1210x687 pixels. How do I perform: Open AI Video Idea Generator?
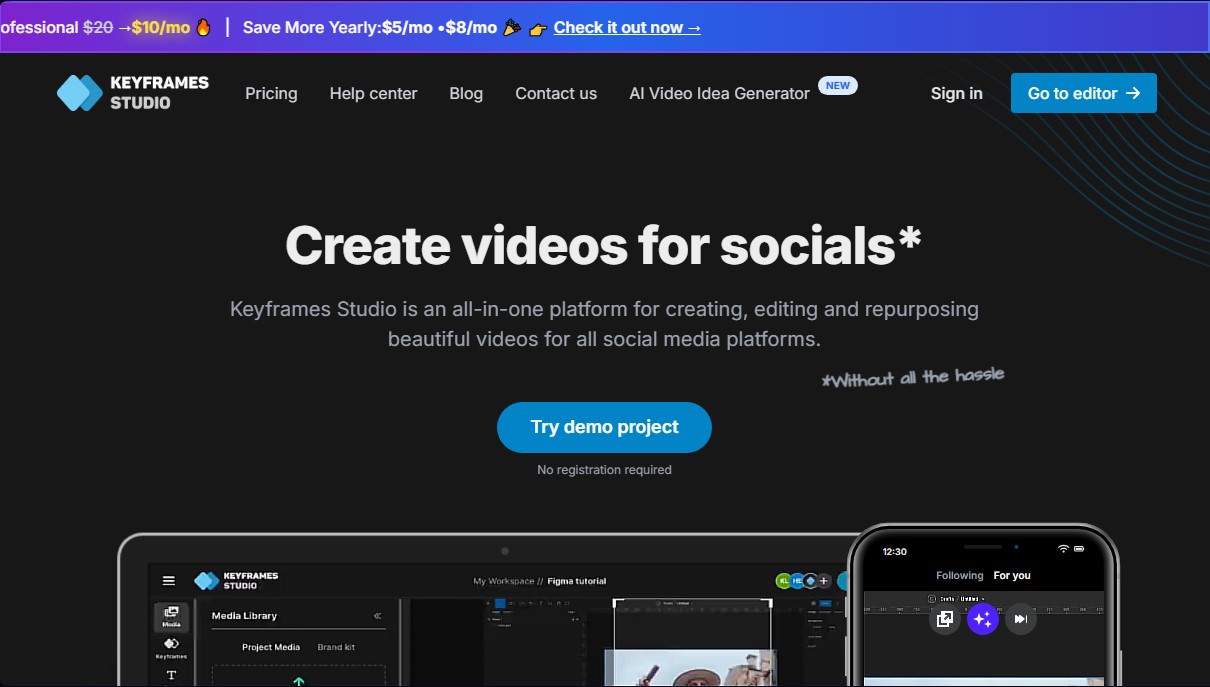click(719, 93)
